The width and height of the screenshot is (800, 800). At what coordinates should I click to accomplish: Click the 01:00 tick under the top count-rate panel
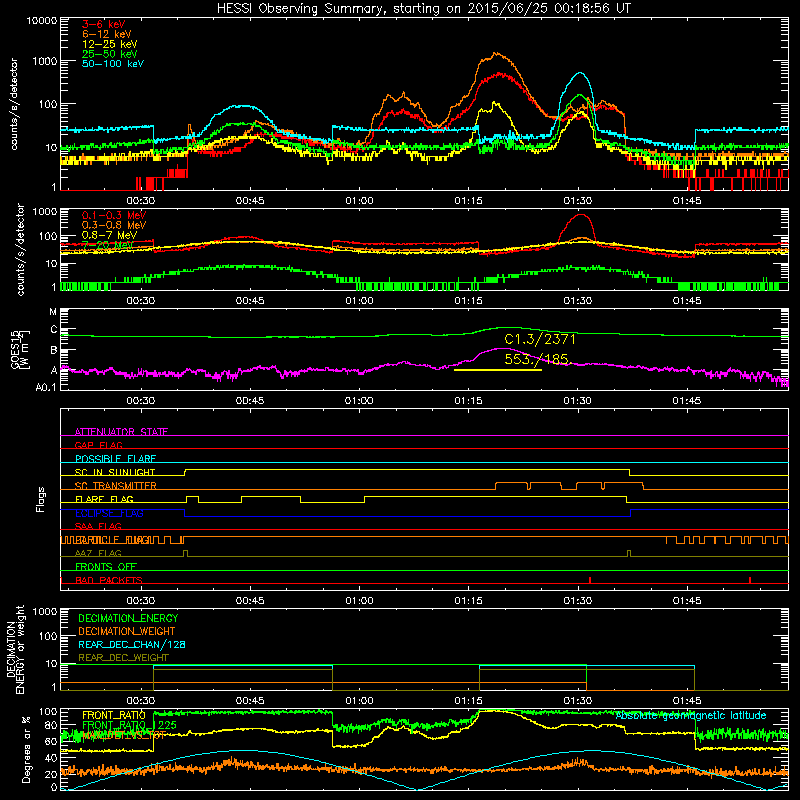pos(359,201)
